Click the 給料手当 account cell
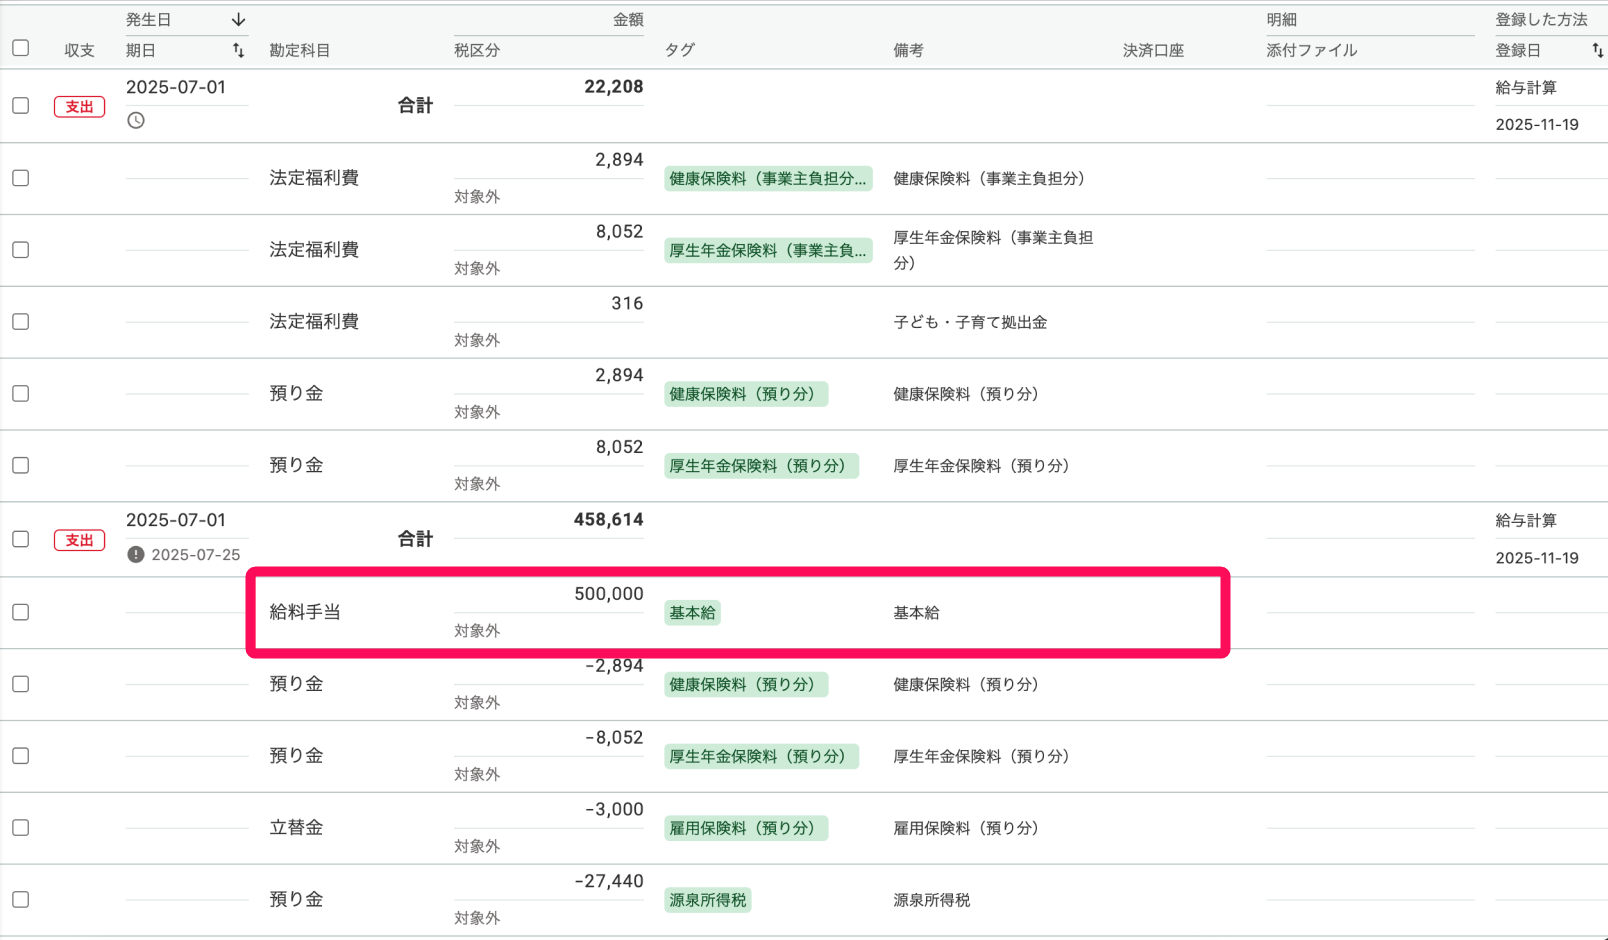The width and height of the screenshot is (1608, 940). tap(305, 612)
